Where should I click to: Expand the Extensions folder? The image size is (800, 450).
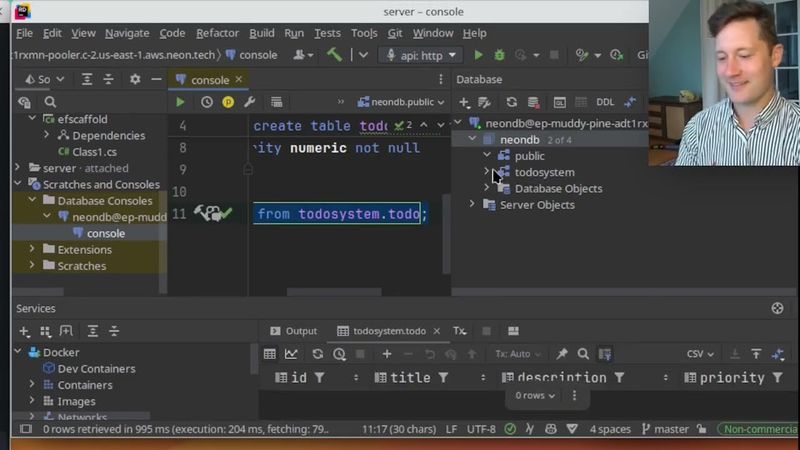pyautogui.click(x=32, y=249)
